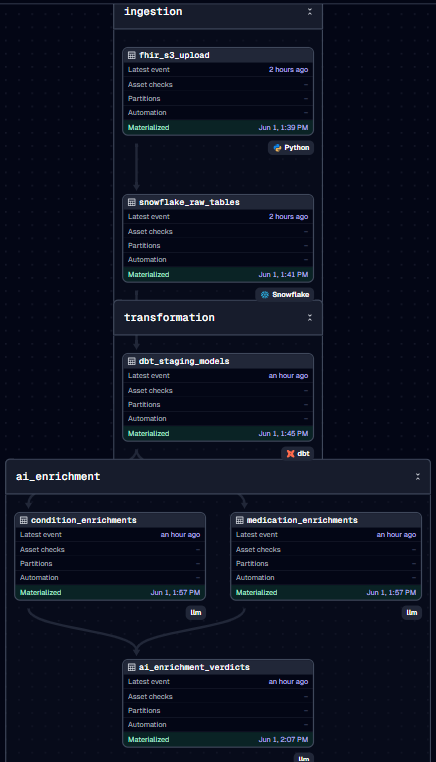Click Asset checks row of fhir_s3_upload

coord(218,85)
